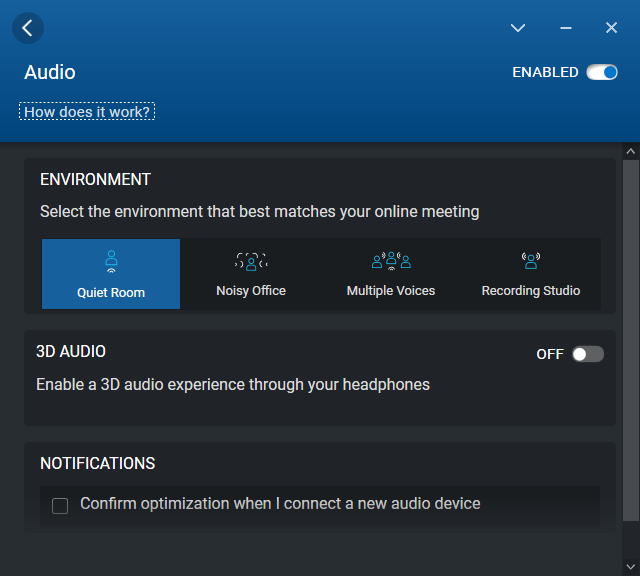
Task: Choose the Noisy Office environment icon
Action: [x=251, y=261]
